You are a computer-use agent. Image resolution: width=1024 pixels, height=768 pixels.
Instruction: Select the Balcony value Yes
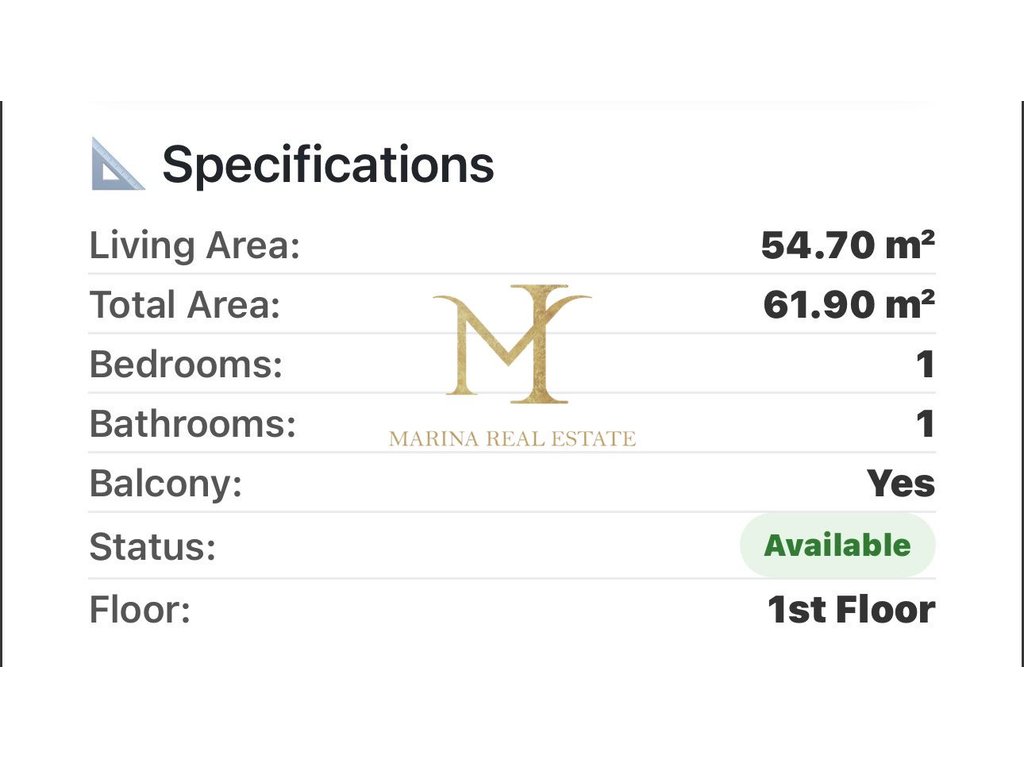click(x=901, y=484)
